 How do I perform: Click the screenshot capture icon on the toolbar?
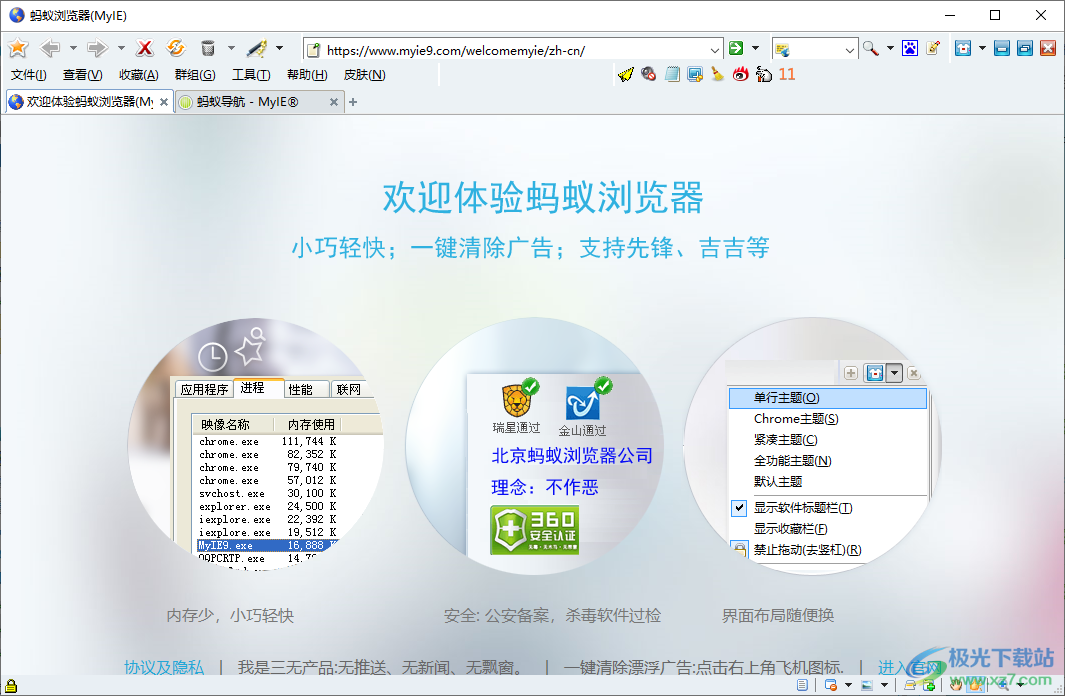696,75
